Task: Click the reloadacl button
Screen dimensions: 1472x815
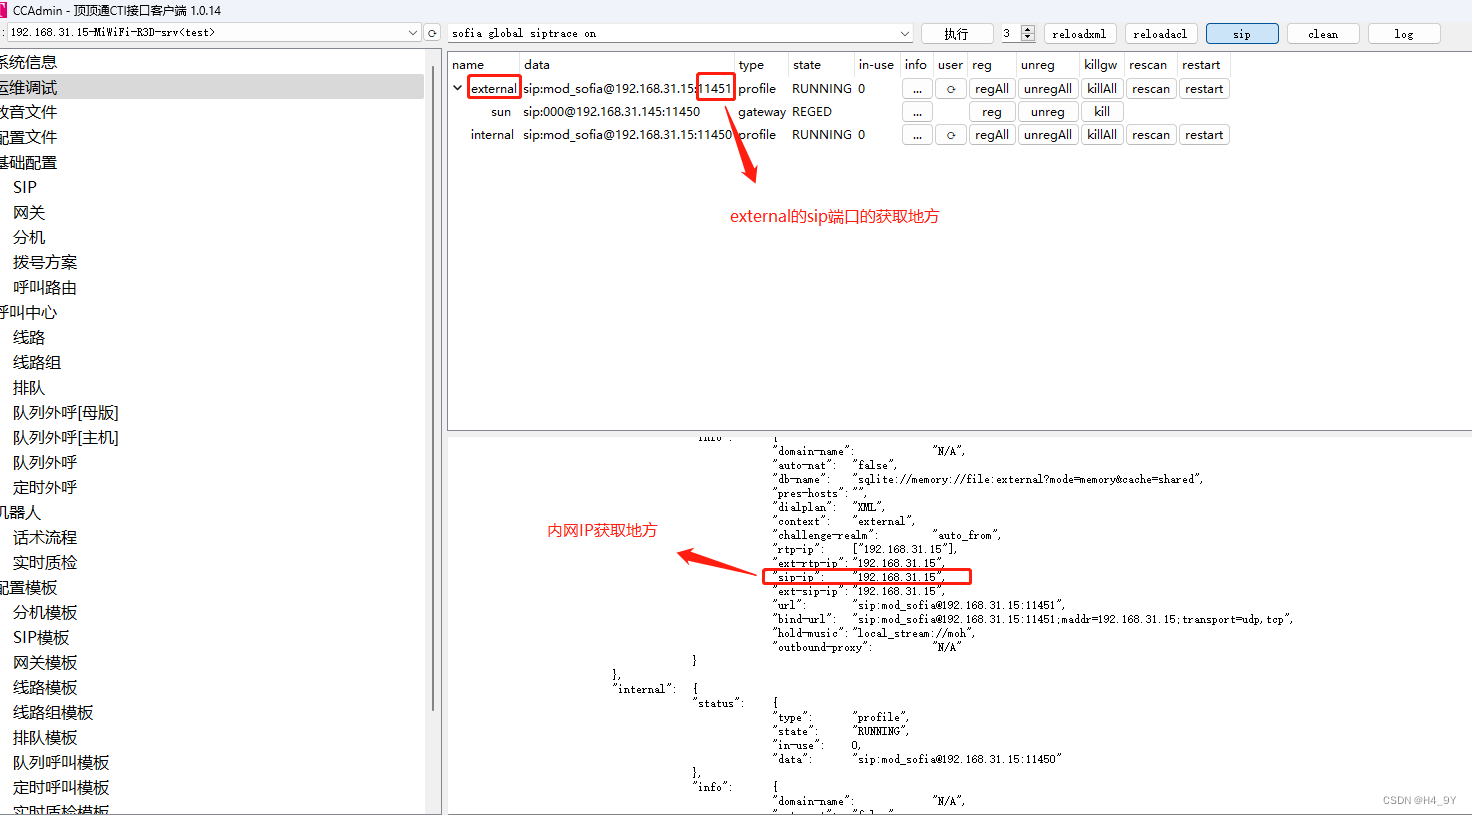Action: click(x=1161, y=33)
